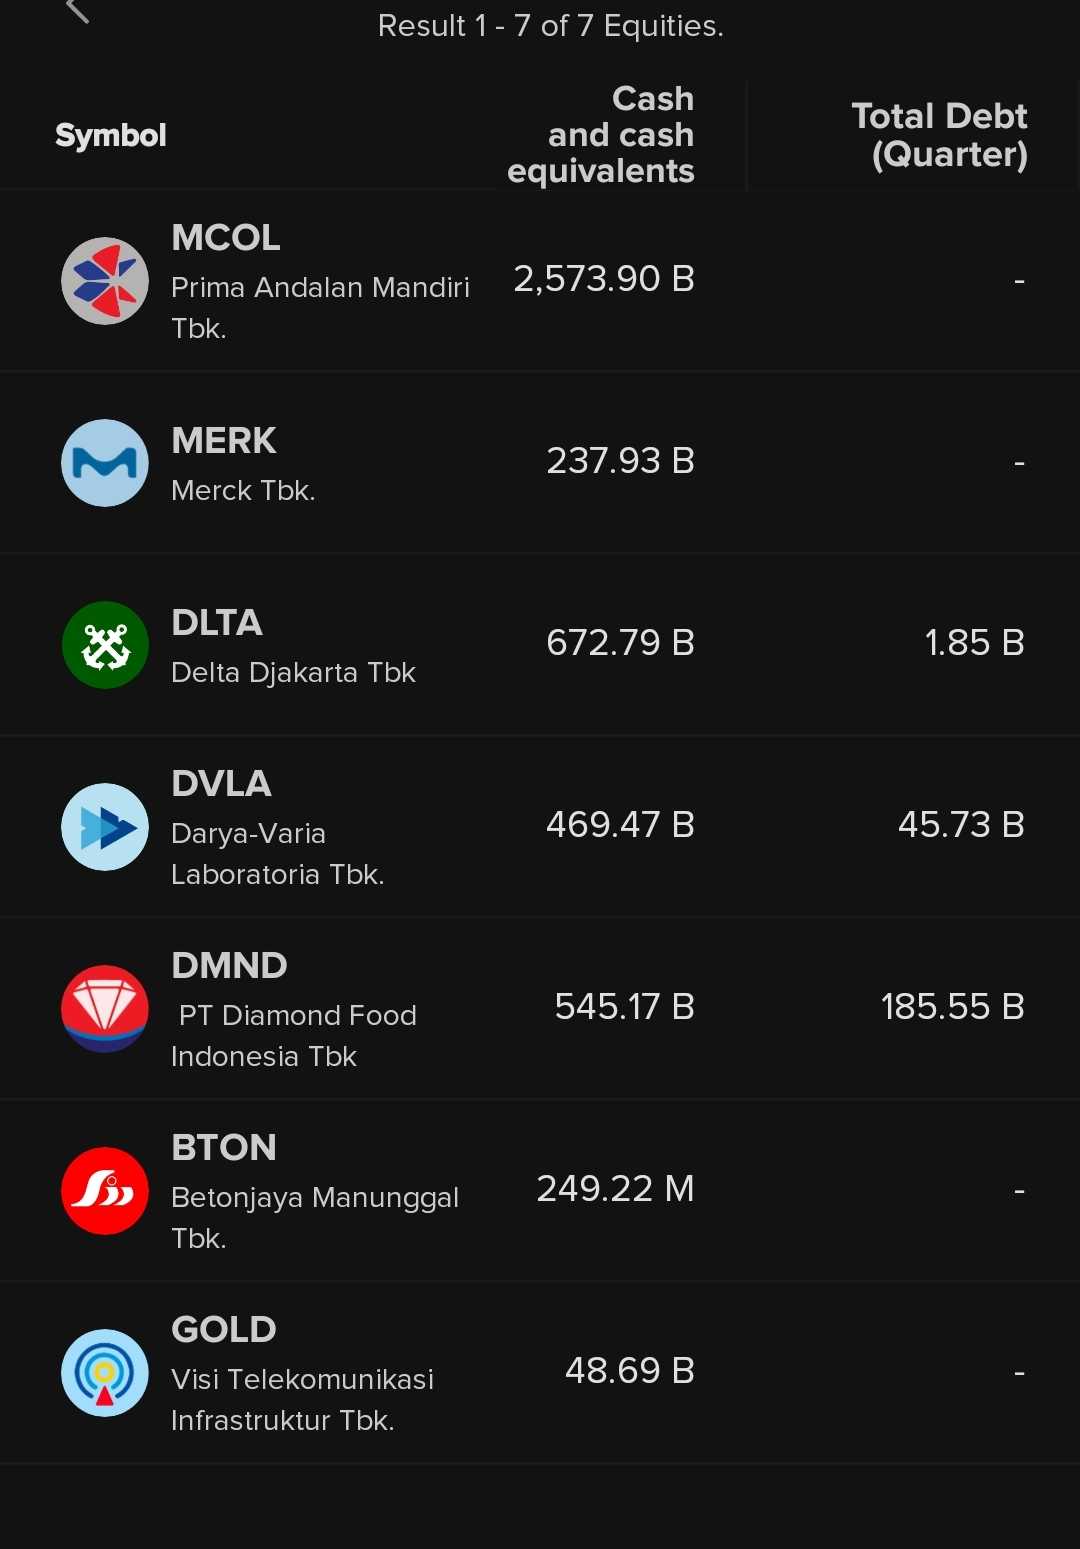The image size is (1080, 1549).
Task: Open Darya-Varia Laboratoria Tbk. listing
Action: click(277, 854)
